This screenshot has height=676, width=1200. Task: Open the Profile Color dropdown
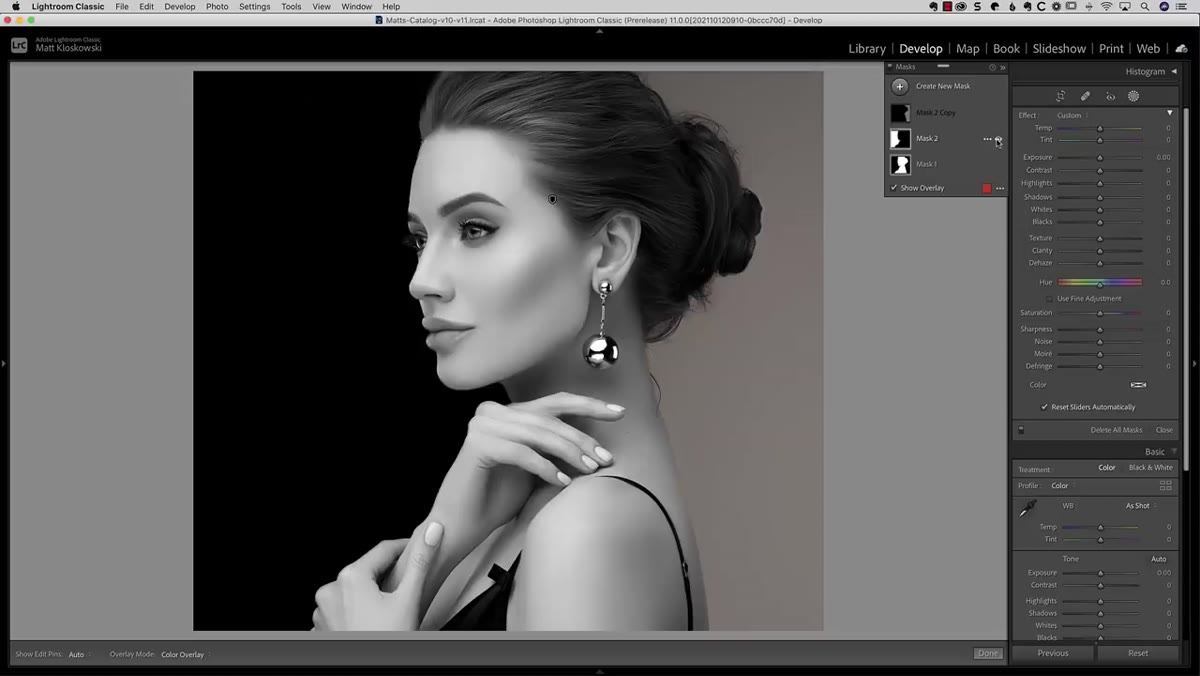point(1061,486)
